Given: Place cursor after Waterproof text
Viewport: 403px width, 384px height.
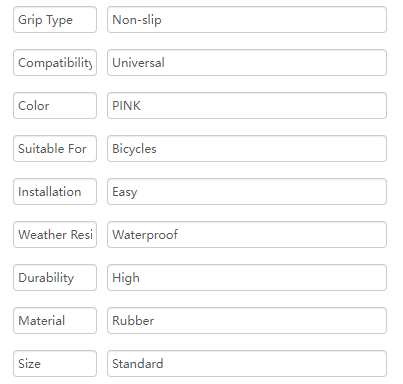Looking at the screenshot, I should (179, 235).
